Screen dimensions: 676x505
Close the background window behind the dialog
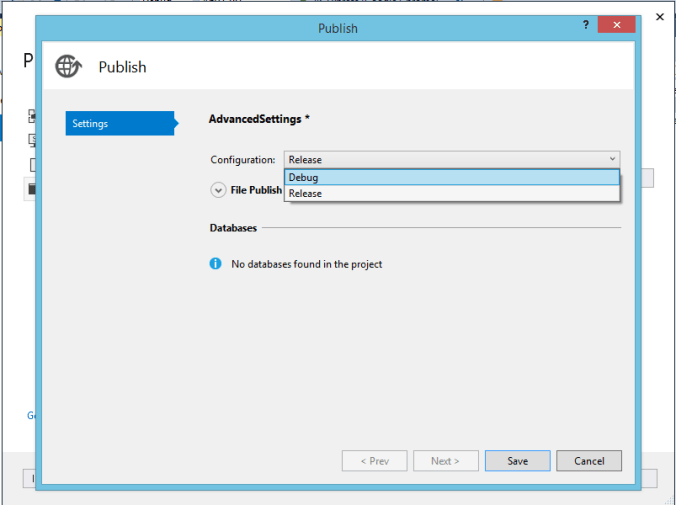[x=659, y=17]
